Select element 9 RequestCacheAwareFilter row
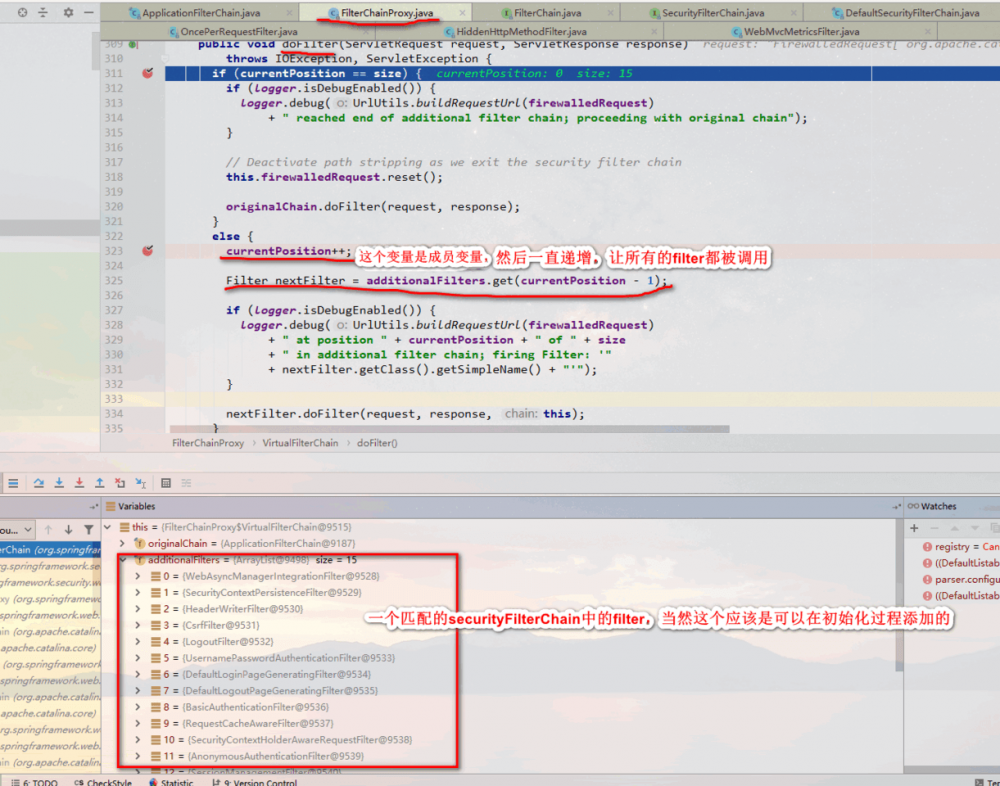Image resolution: width=1000 pixels, height=786 pixels. click(x=242, y=723)
